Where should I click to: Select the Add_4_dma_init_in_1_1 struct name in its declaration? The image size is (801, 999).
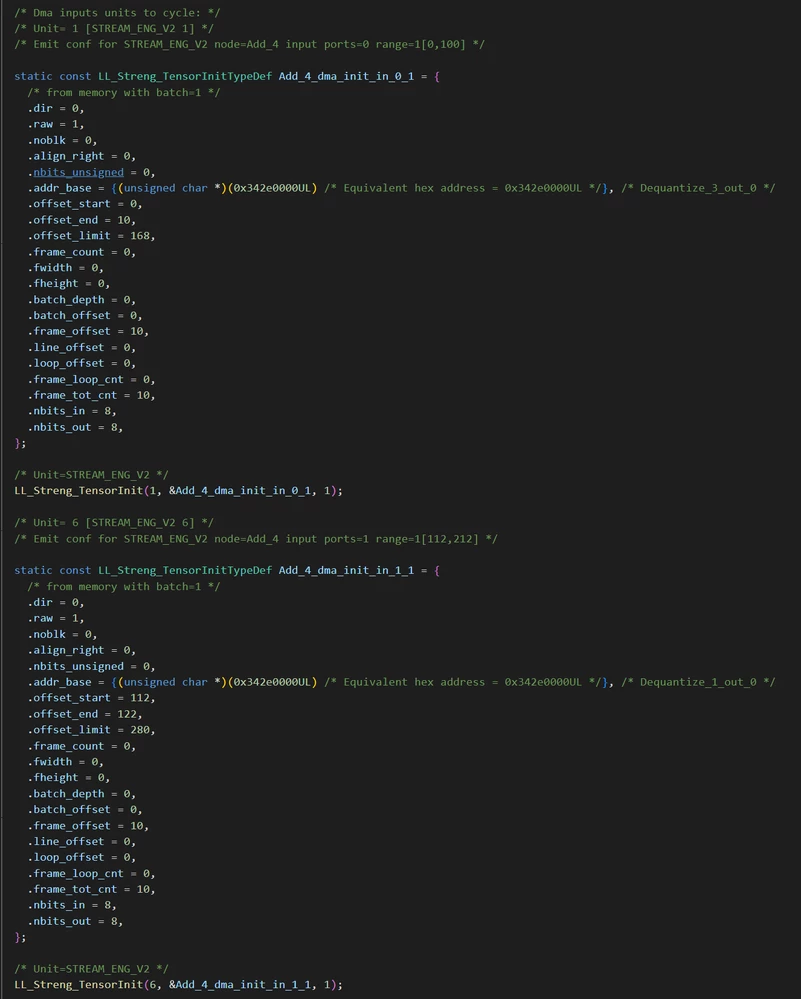[x=346, y=570]
